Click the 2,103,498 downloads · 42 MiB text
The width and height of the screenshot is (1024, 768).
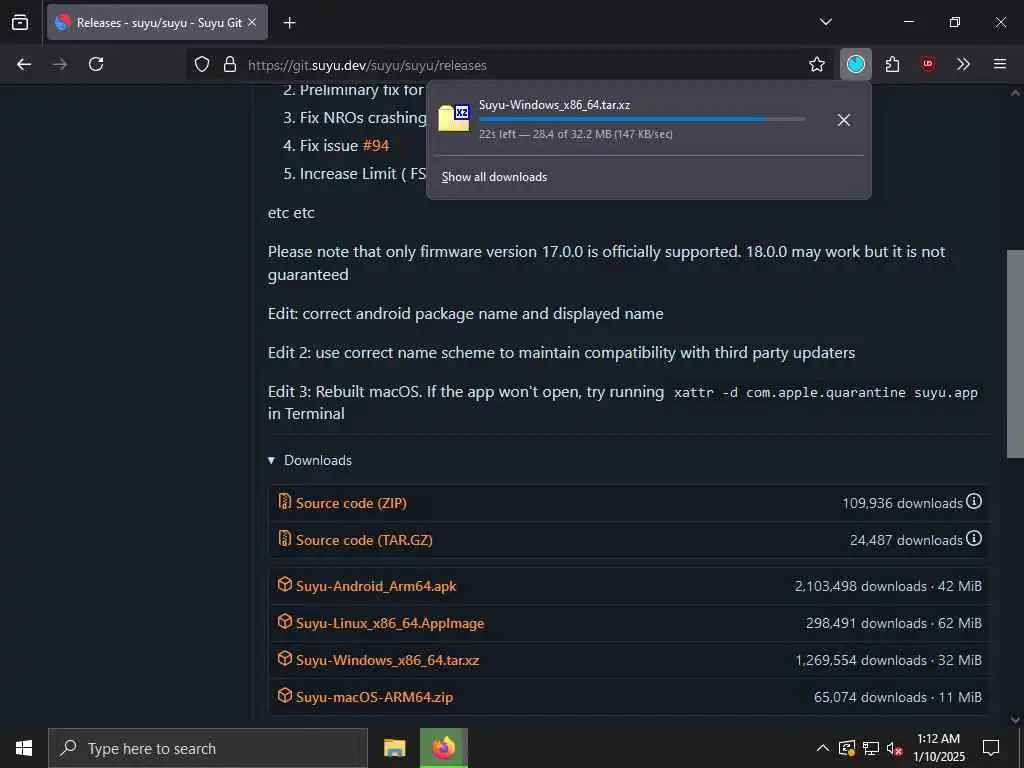(888, 586)
